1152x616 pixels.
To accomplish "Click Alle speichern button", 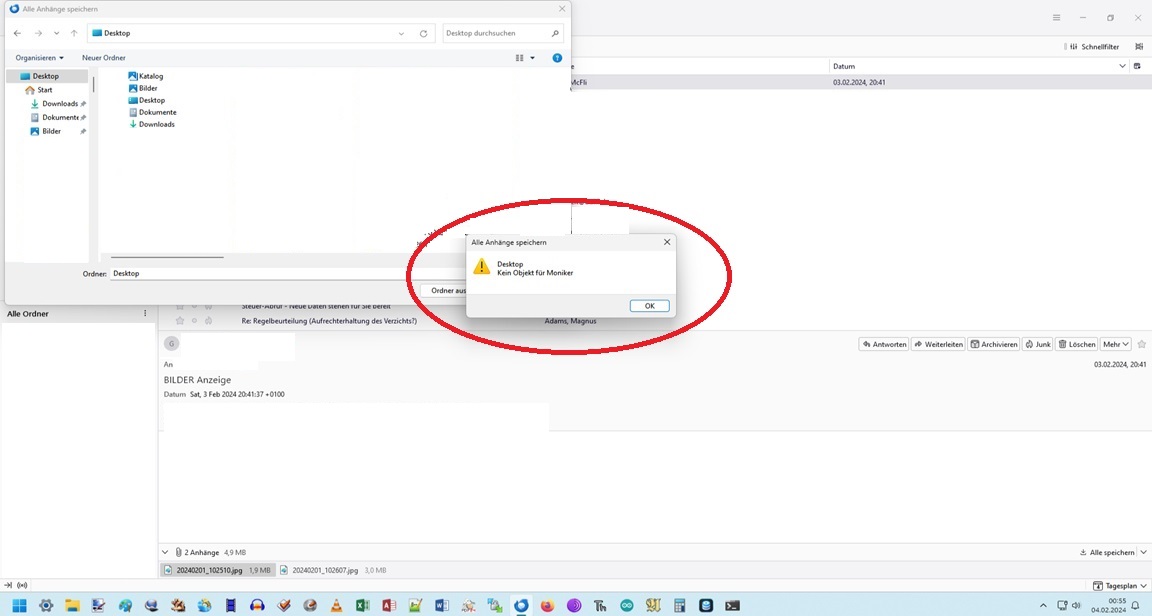I will tap(1106, 552).
